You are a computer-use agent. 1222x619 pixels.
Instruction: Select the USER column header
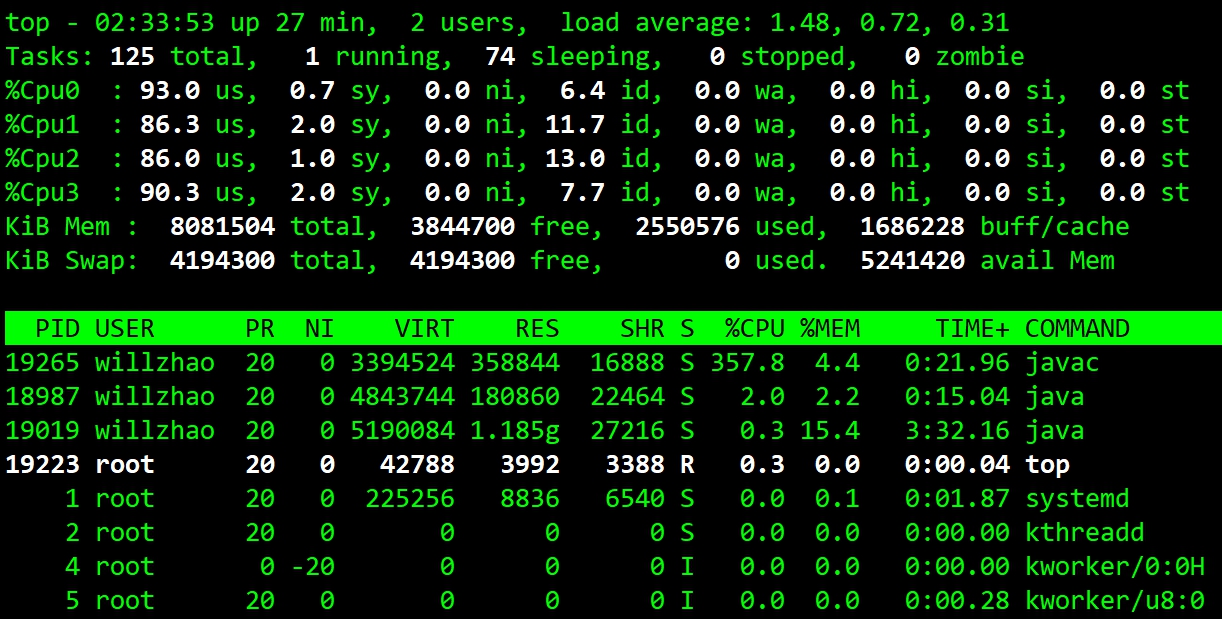(125, 328)
